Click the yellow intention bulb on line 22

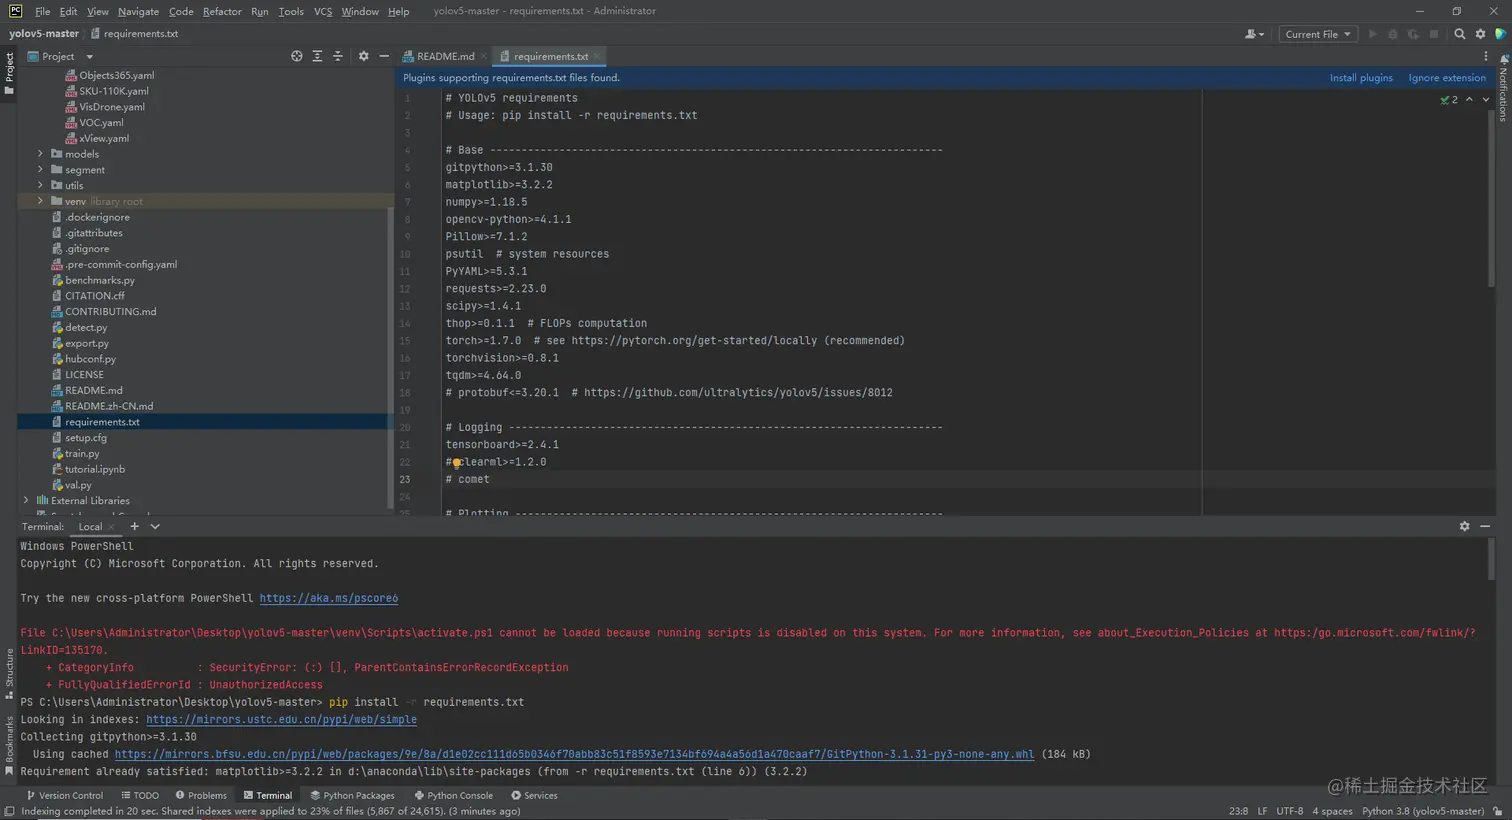456,462
